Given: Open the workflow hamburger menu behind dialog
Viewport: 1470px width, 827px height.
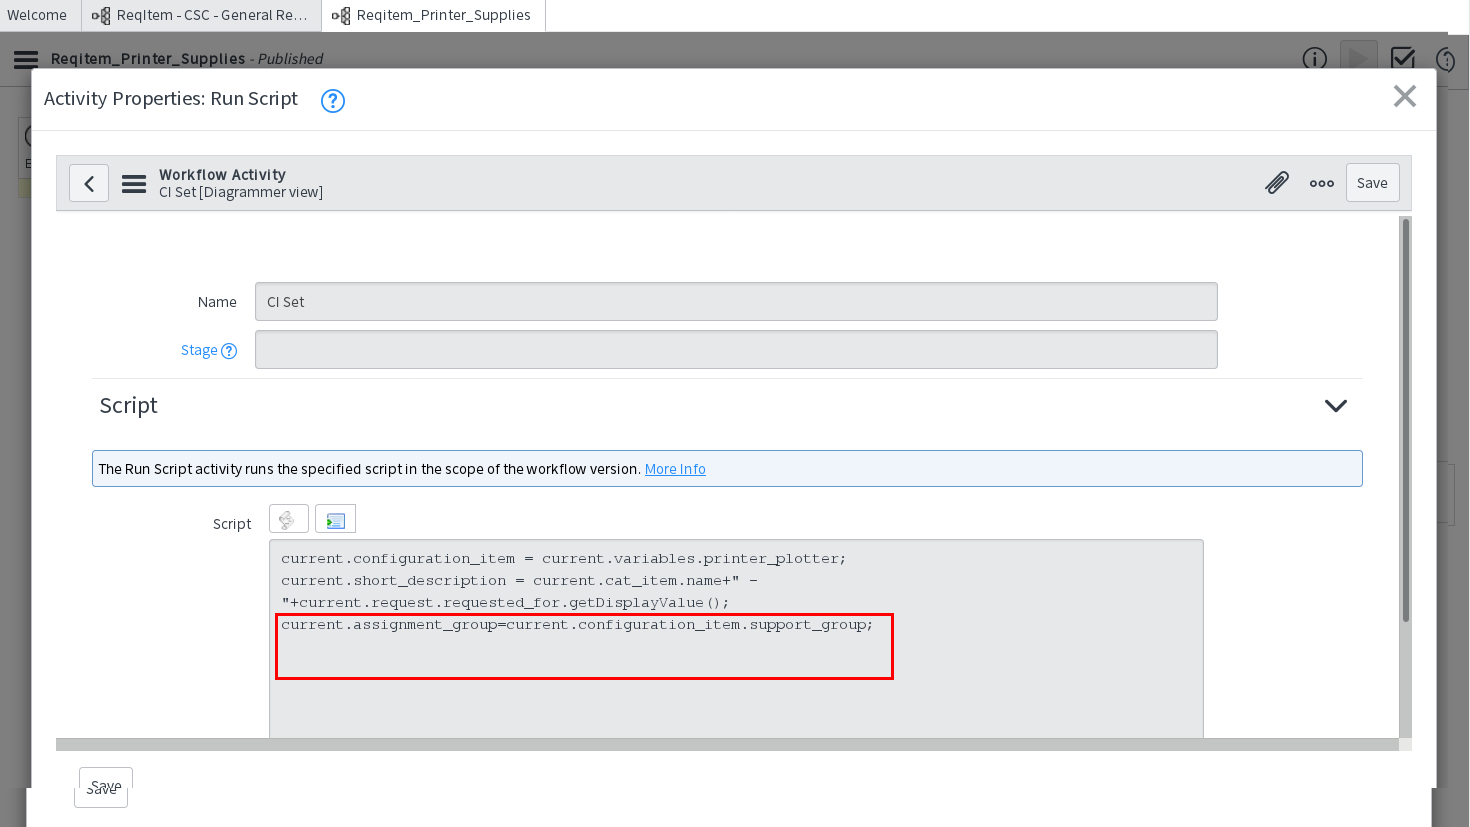Looking at the screenshot, I should 26,59.
